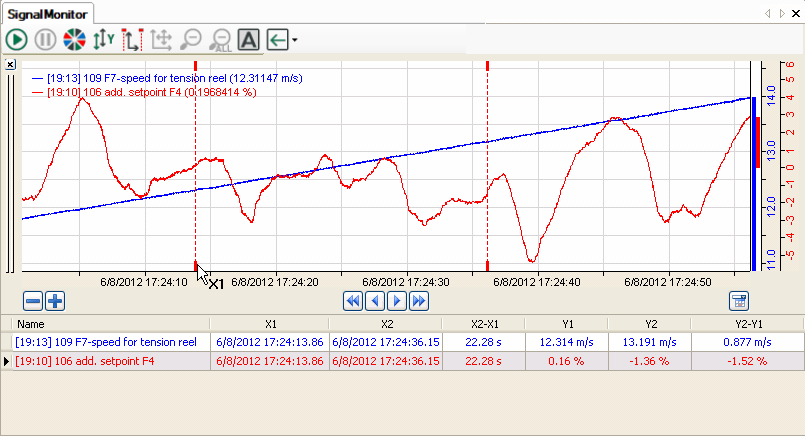Select the SignalMonitor tab
805x436 pixels.
tap(47, 14)
